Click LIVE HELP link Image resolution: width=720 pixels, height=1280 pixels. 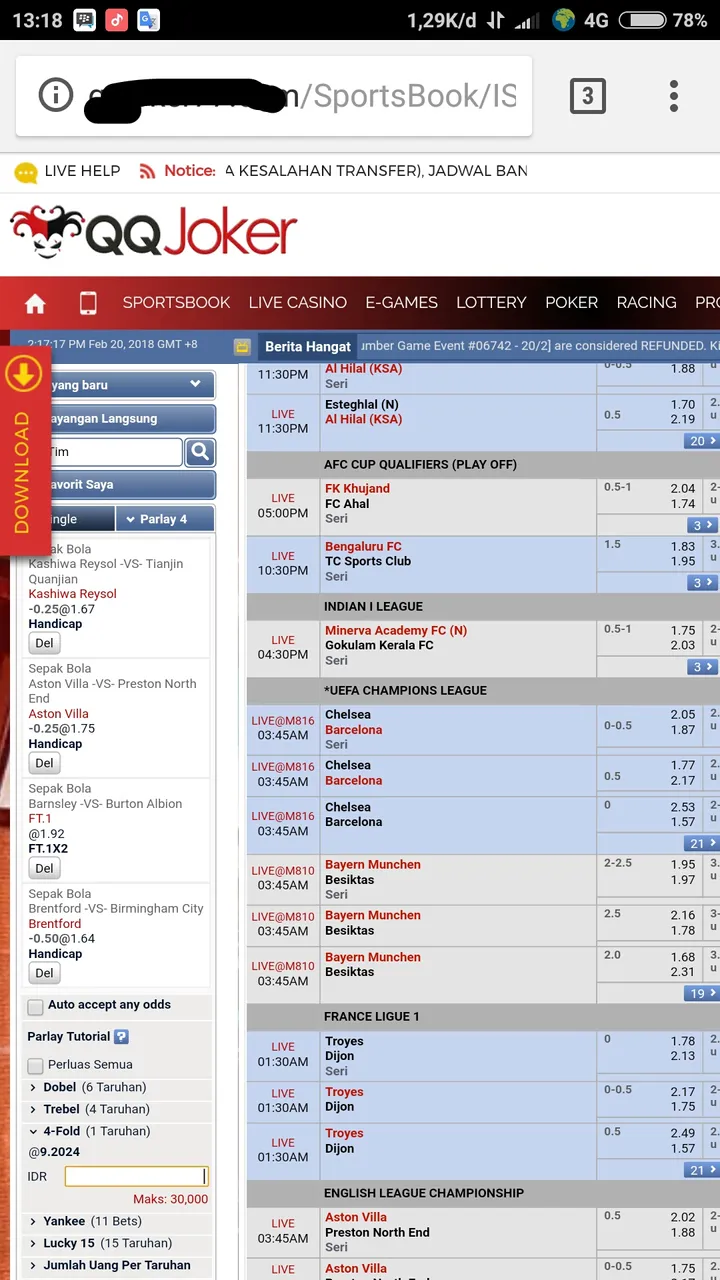pyautogui.click(x=82, y=171)
